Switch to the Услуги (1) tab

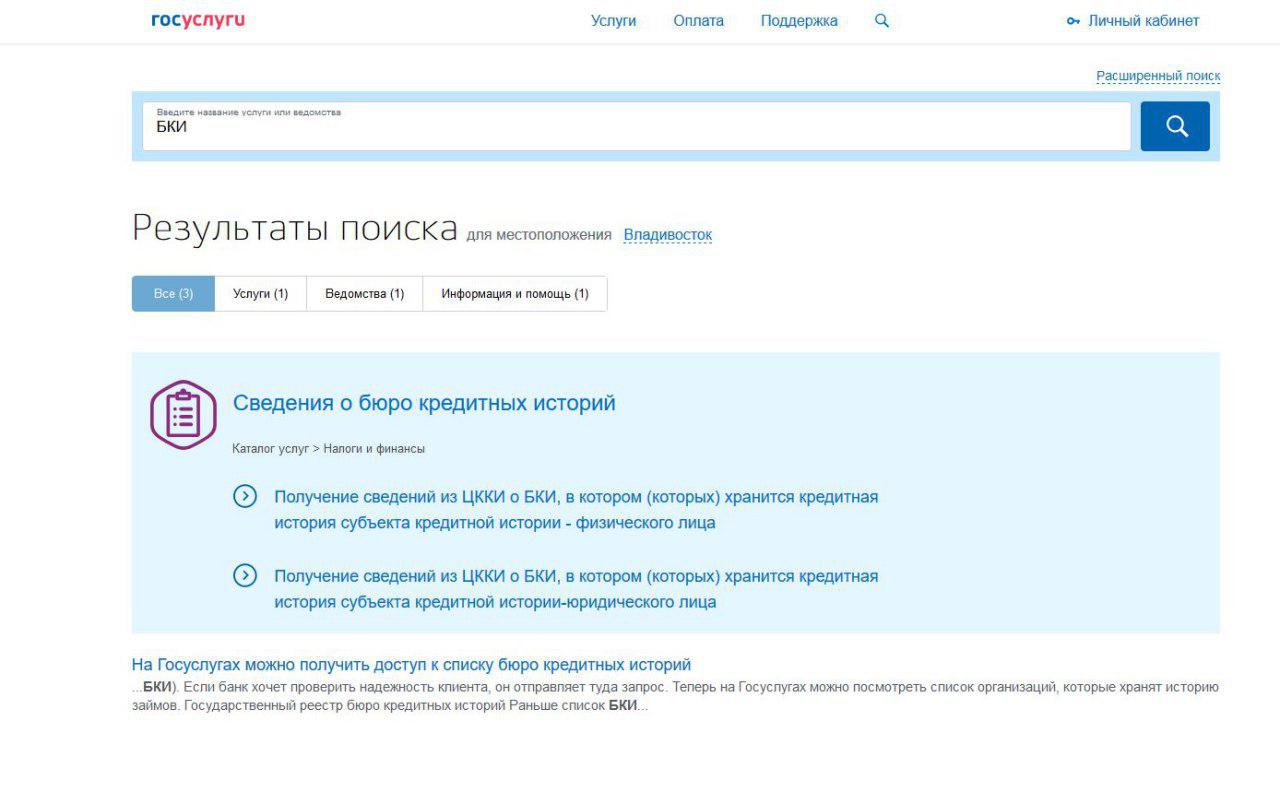coord(260,294)
